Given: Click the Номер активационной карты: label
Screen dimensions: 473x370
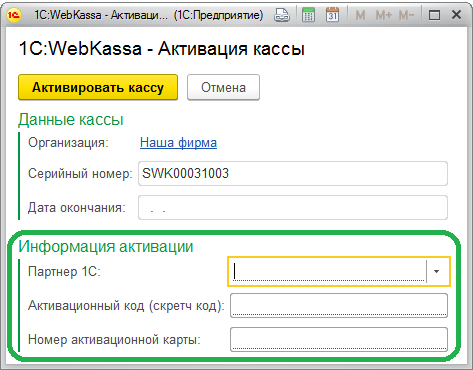Looking at the screenshot, I should click(114, 340).
